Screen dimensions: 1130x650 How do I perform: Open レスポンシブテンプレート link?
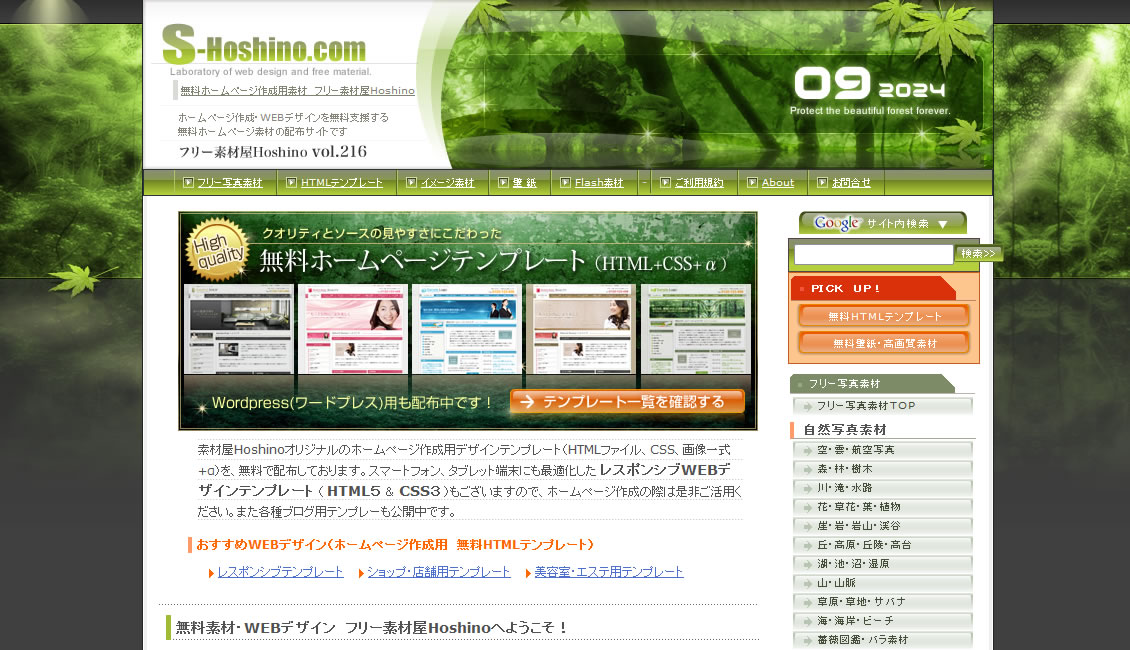280,572
